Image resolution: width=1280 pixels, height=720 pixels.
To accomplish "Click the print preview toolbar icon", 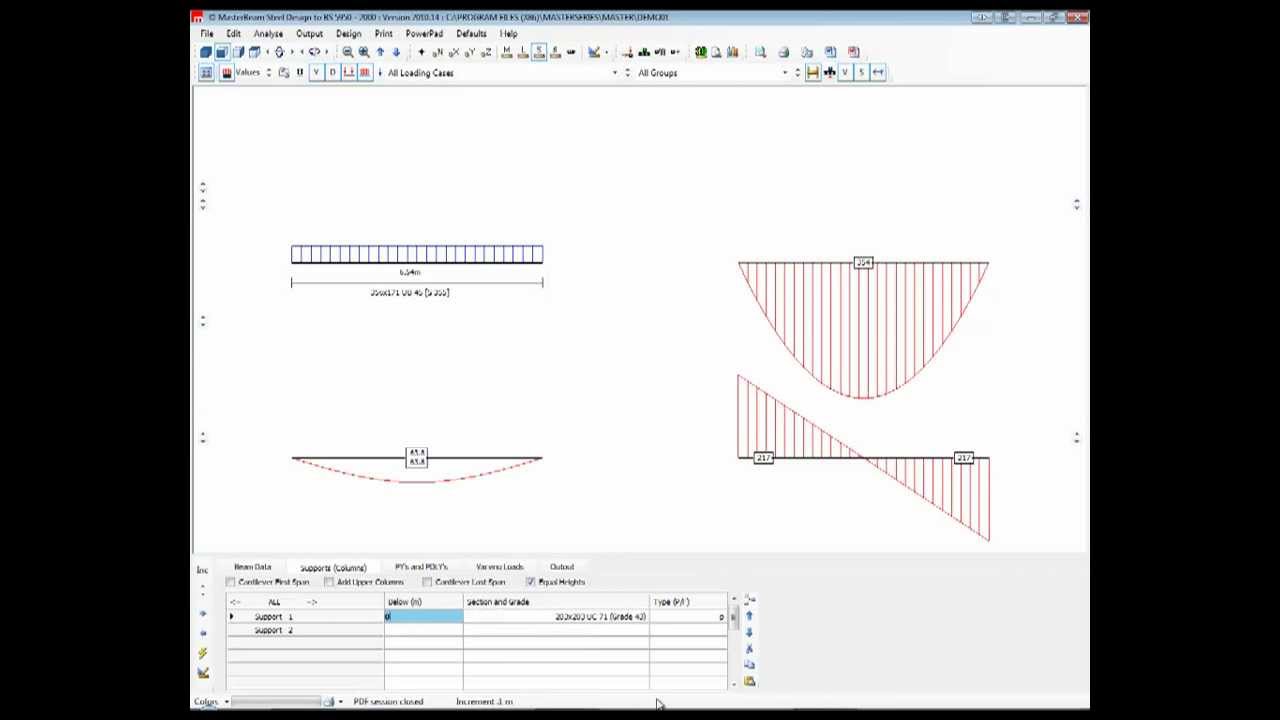I will (x=760, y=52).
